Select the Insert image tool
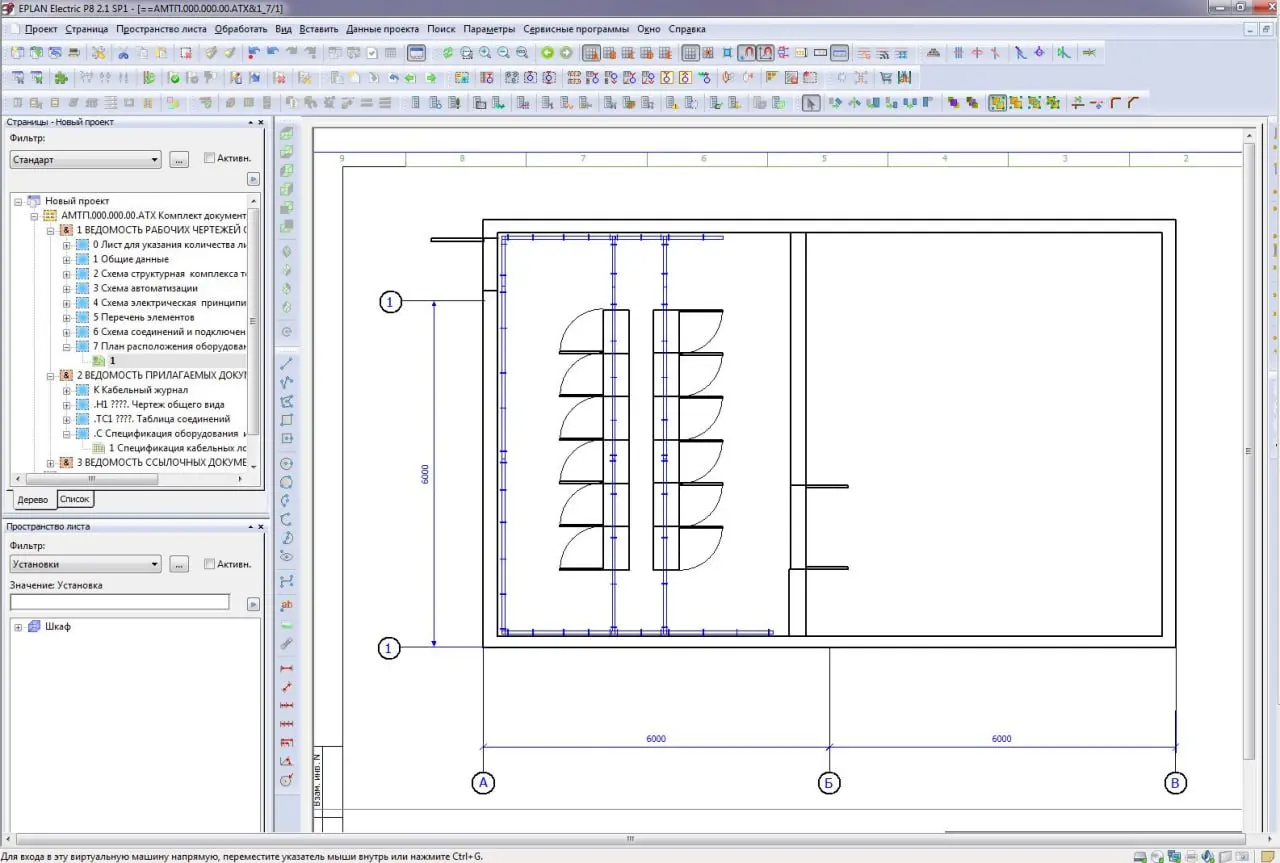1280x863 pixels. (287, 624)
